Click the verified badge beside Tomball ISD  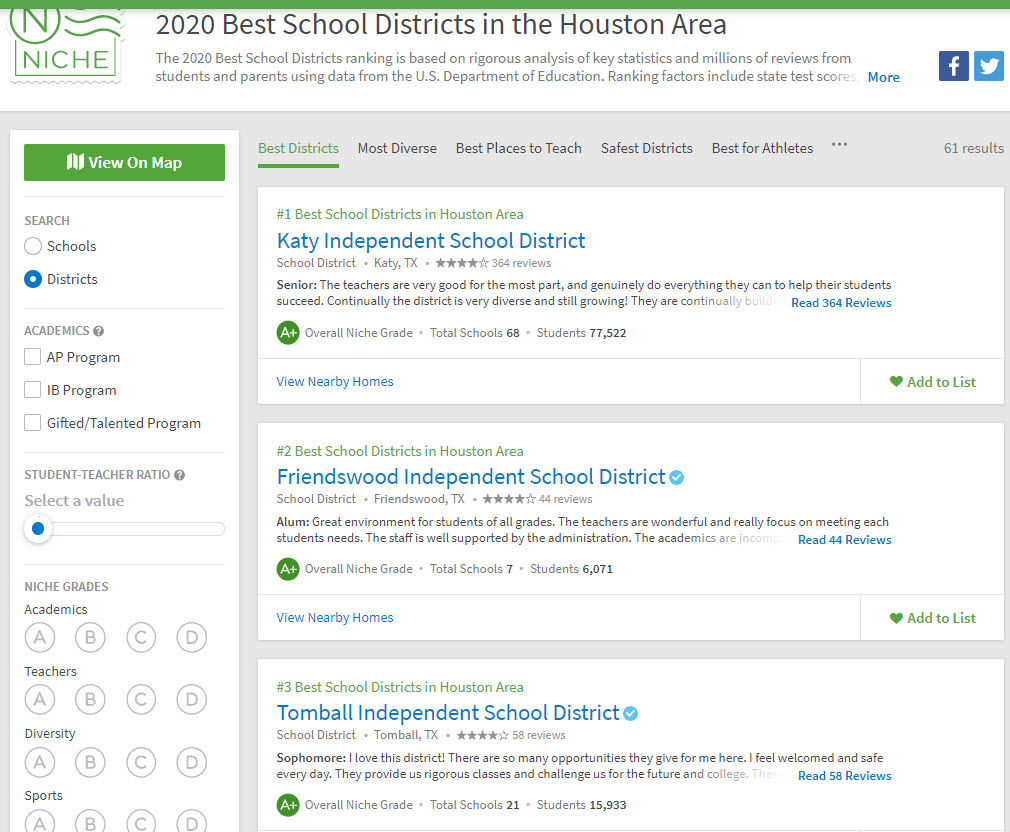(631, 714)
